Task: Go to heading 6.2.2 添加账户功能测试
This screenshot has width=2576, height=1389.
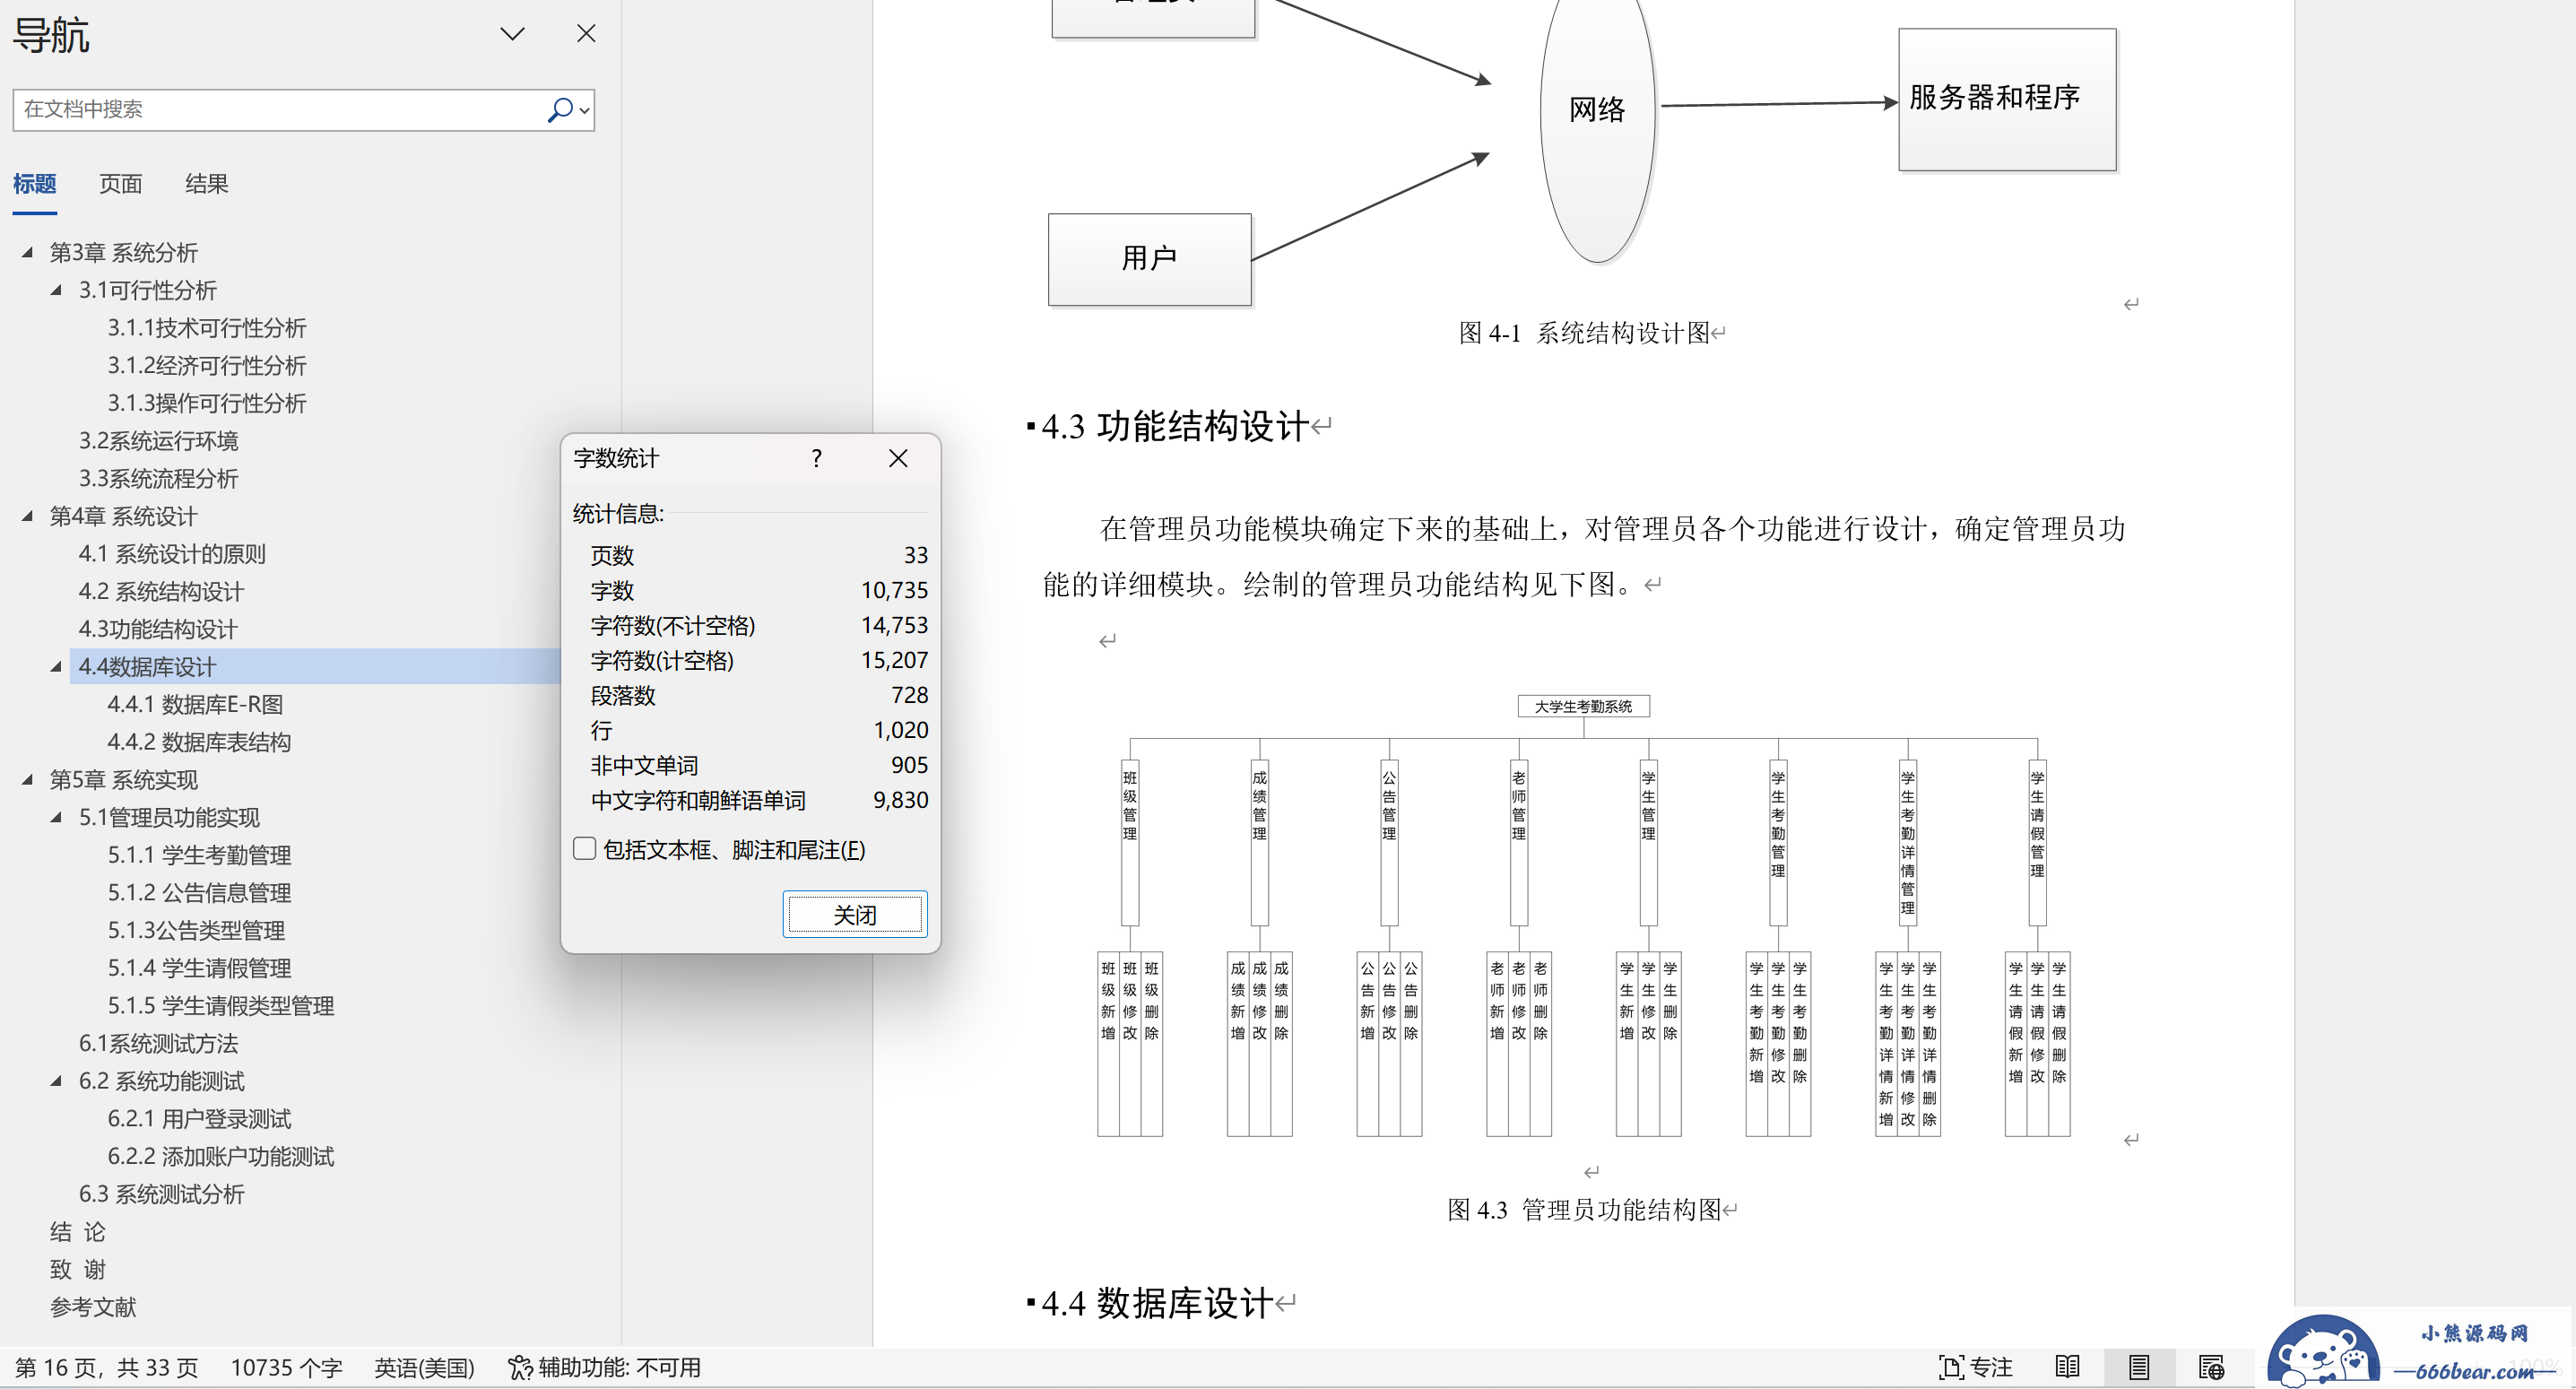Action: pyautogui.click(x=221, y=1157)
